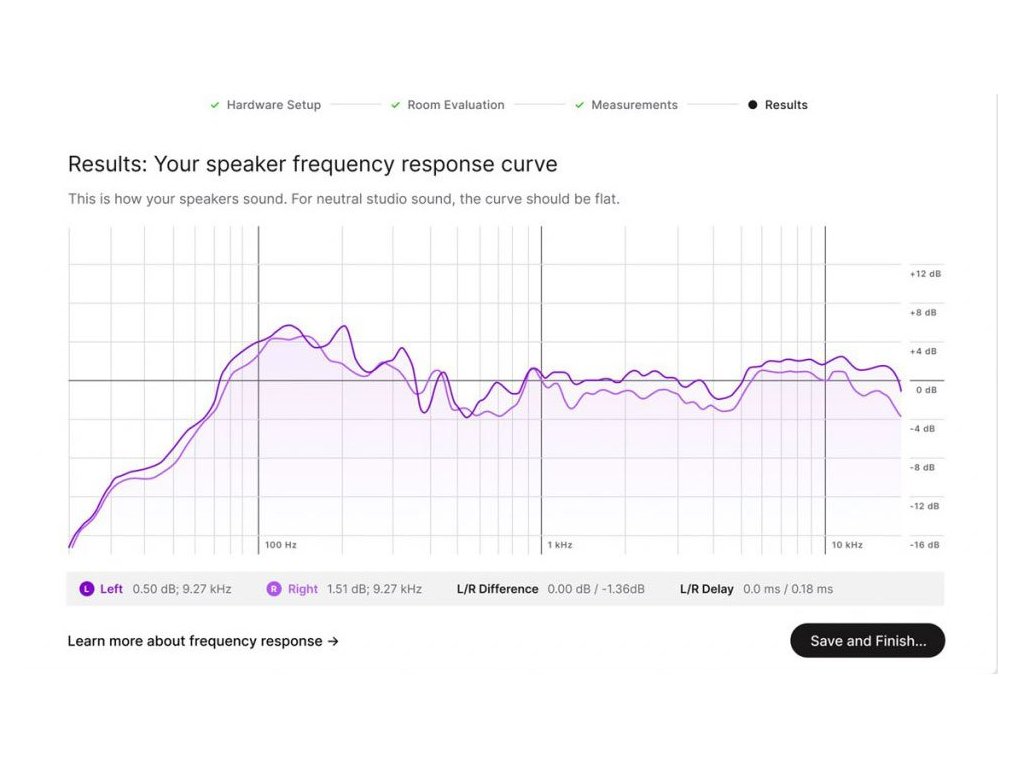Click the +12 dB scale label
Image resolution: width=1024 pixels, height=768 pixels.
click(924, 274)
